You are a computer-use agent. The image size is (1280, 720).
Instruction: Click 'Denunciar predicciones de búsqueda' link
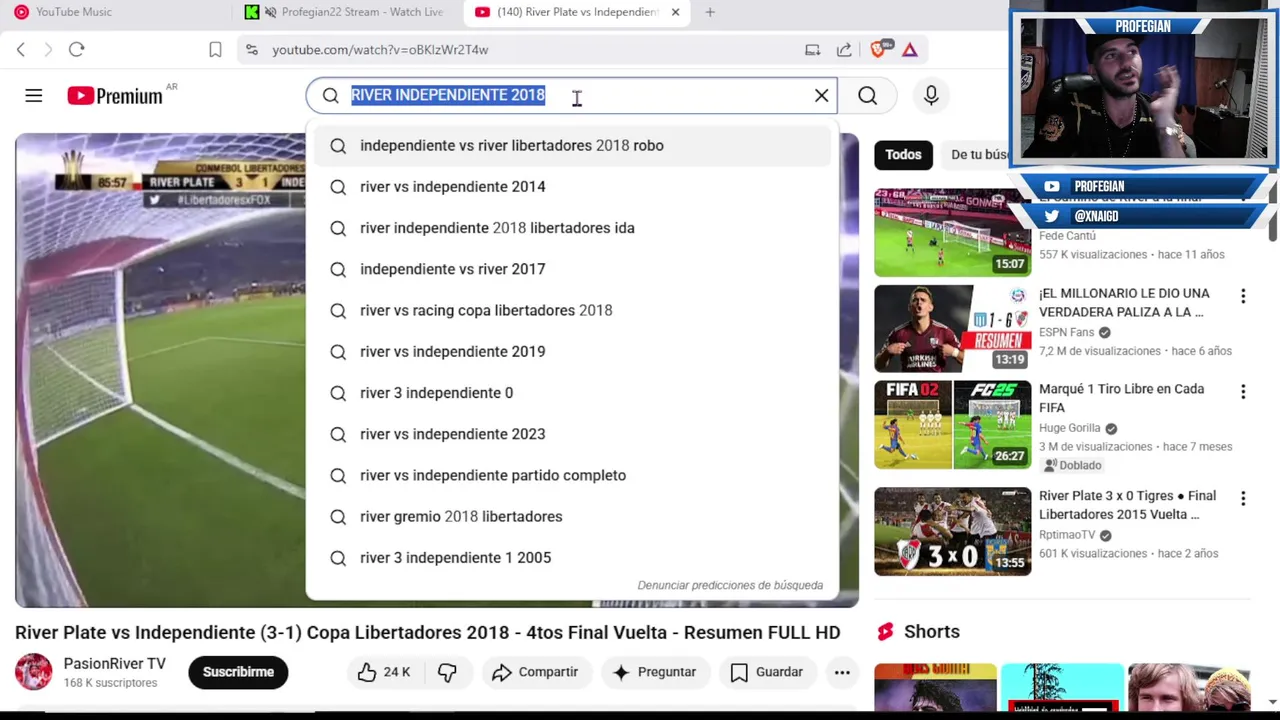[x=730, y=585]
